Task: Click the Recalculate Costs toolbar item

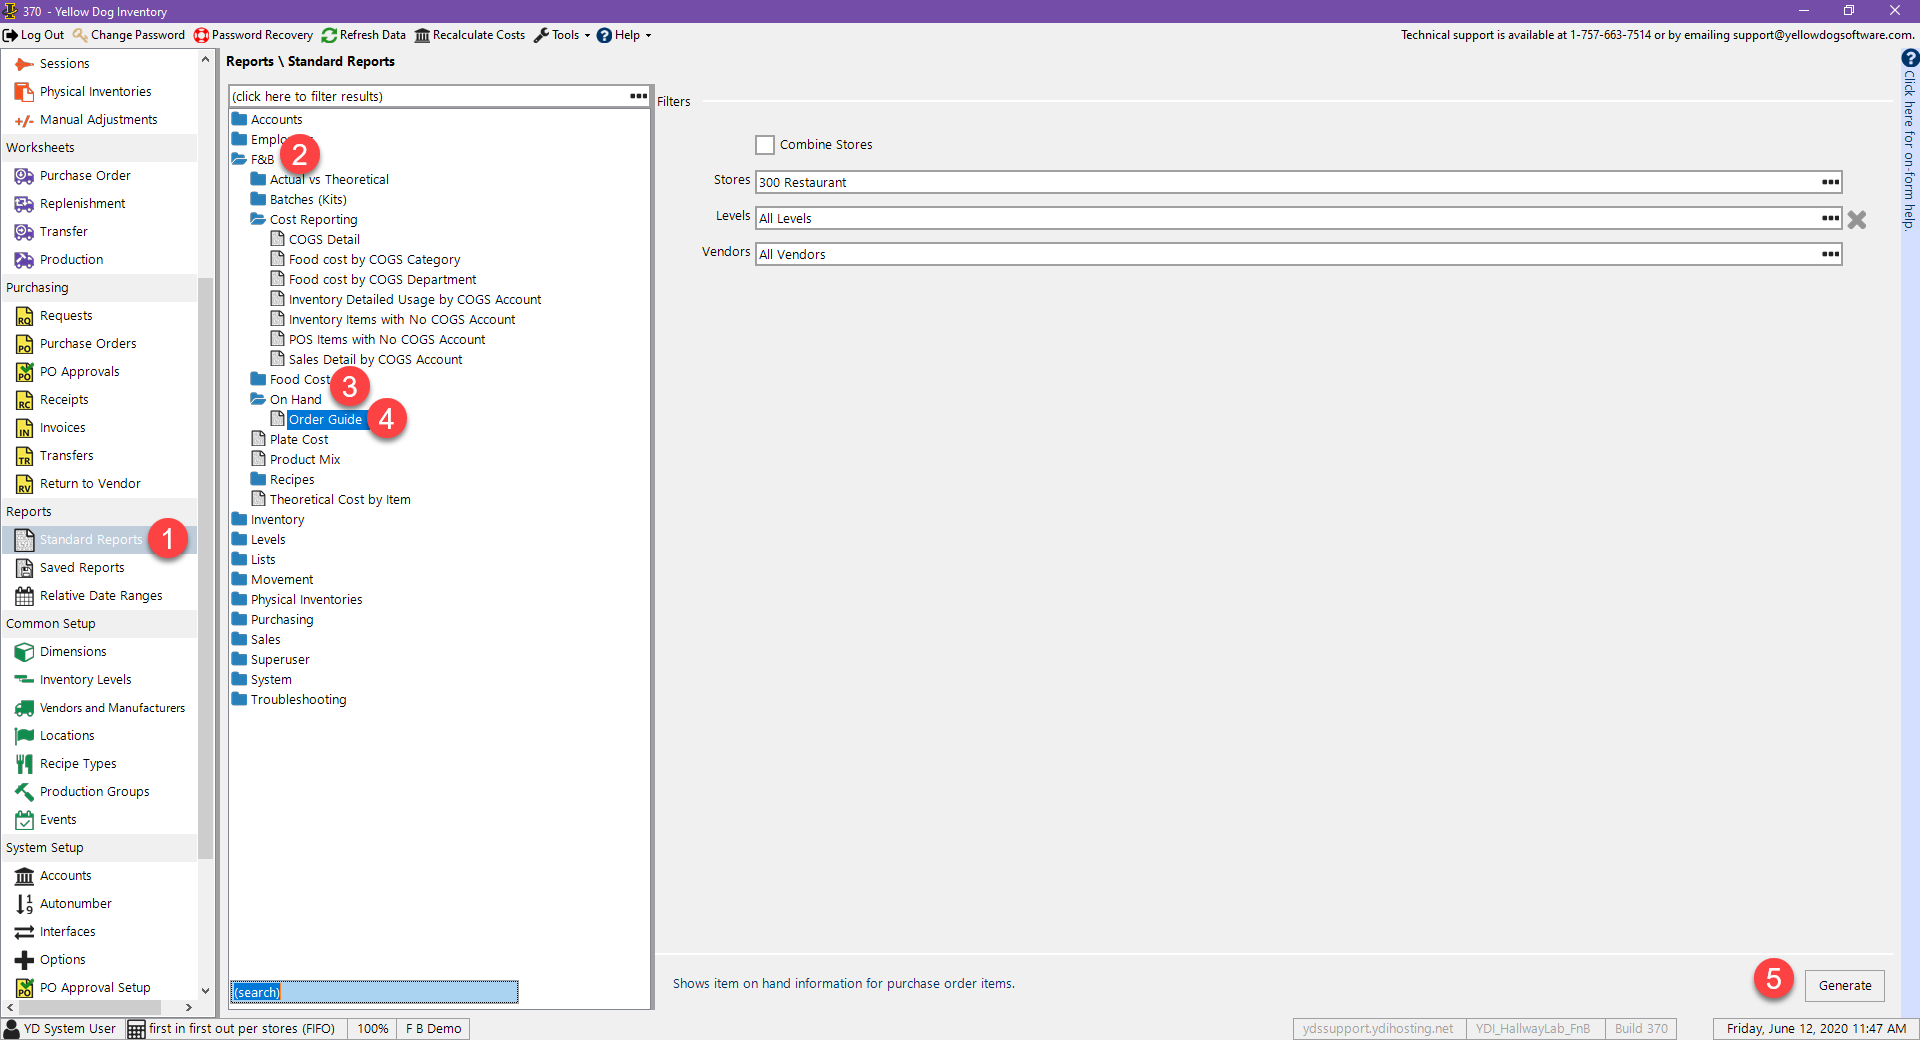Action: (x=469, y=35)
